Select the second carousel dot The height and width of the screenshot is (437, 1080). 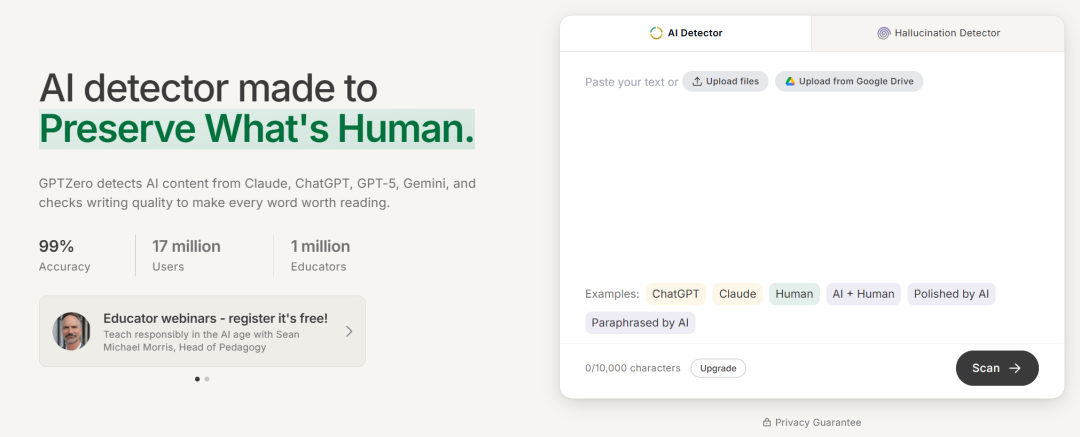207,379
